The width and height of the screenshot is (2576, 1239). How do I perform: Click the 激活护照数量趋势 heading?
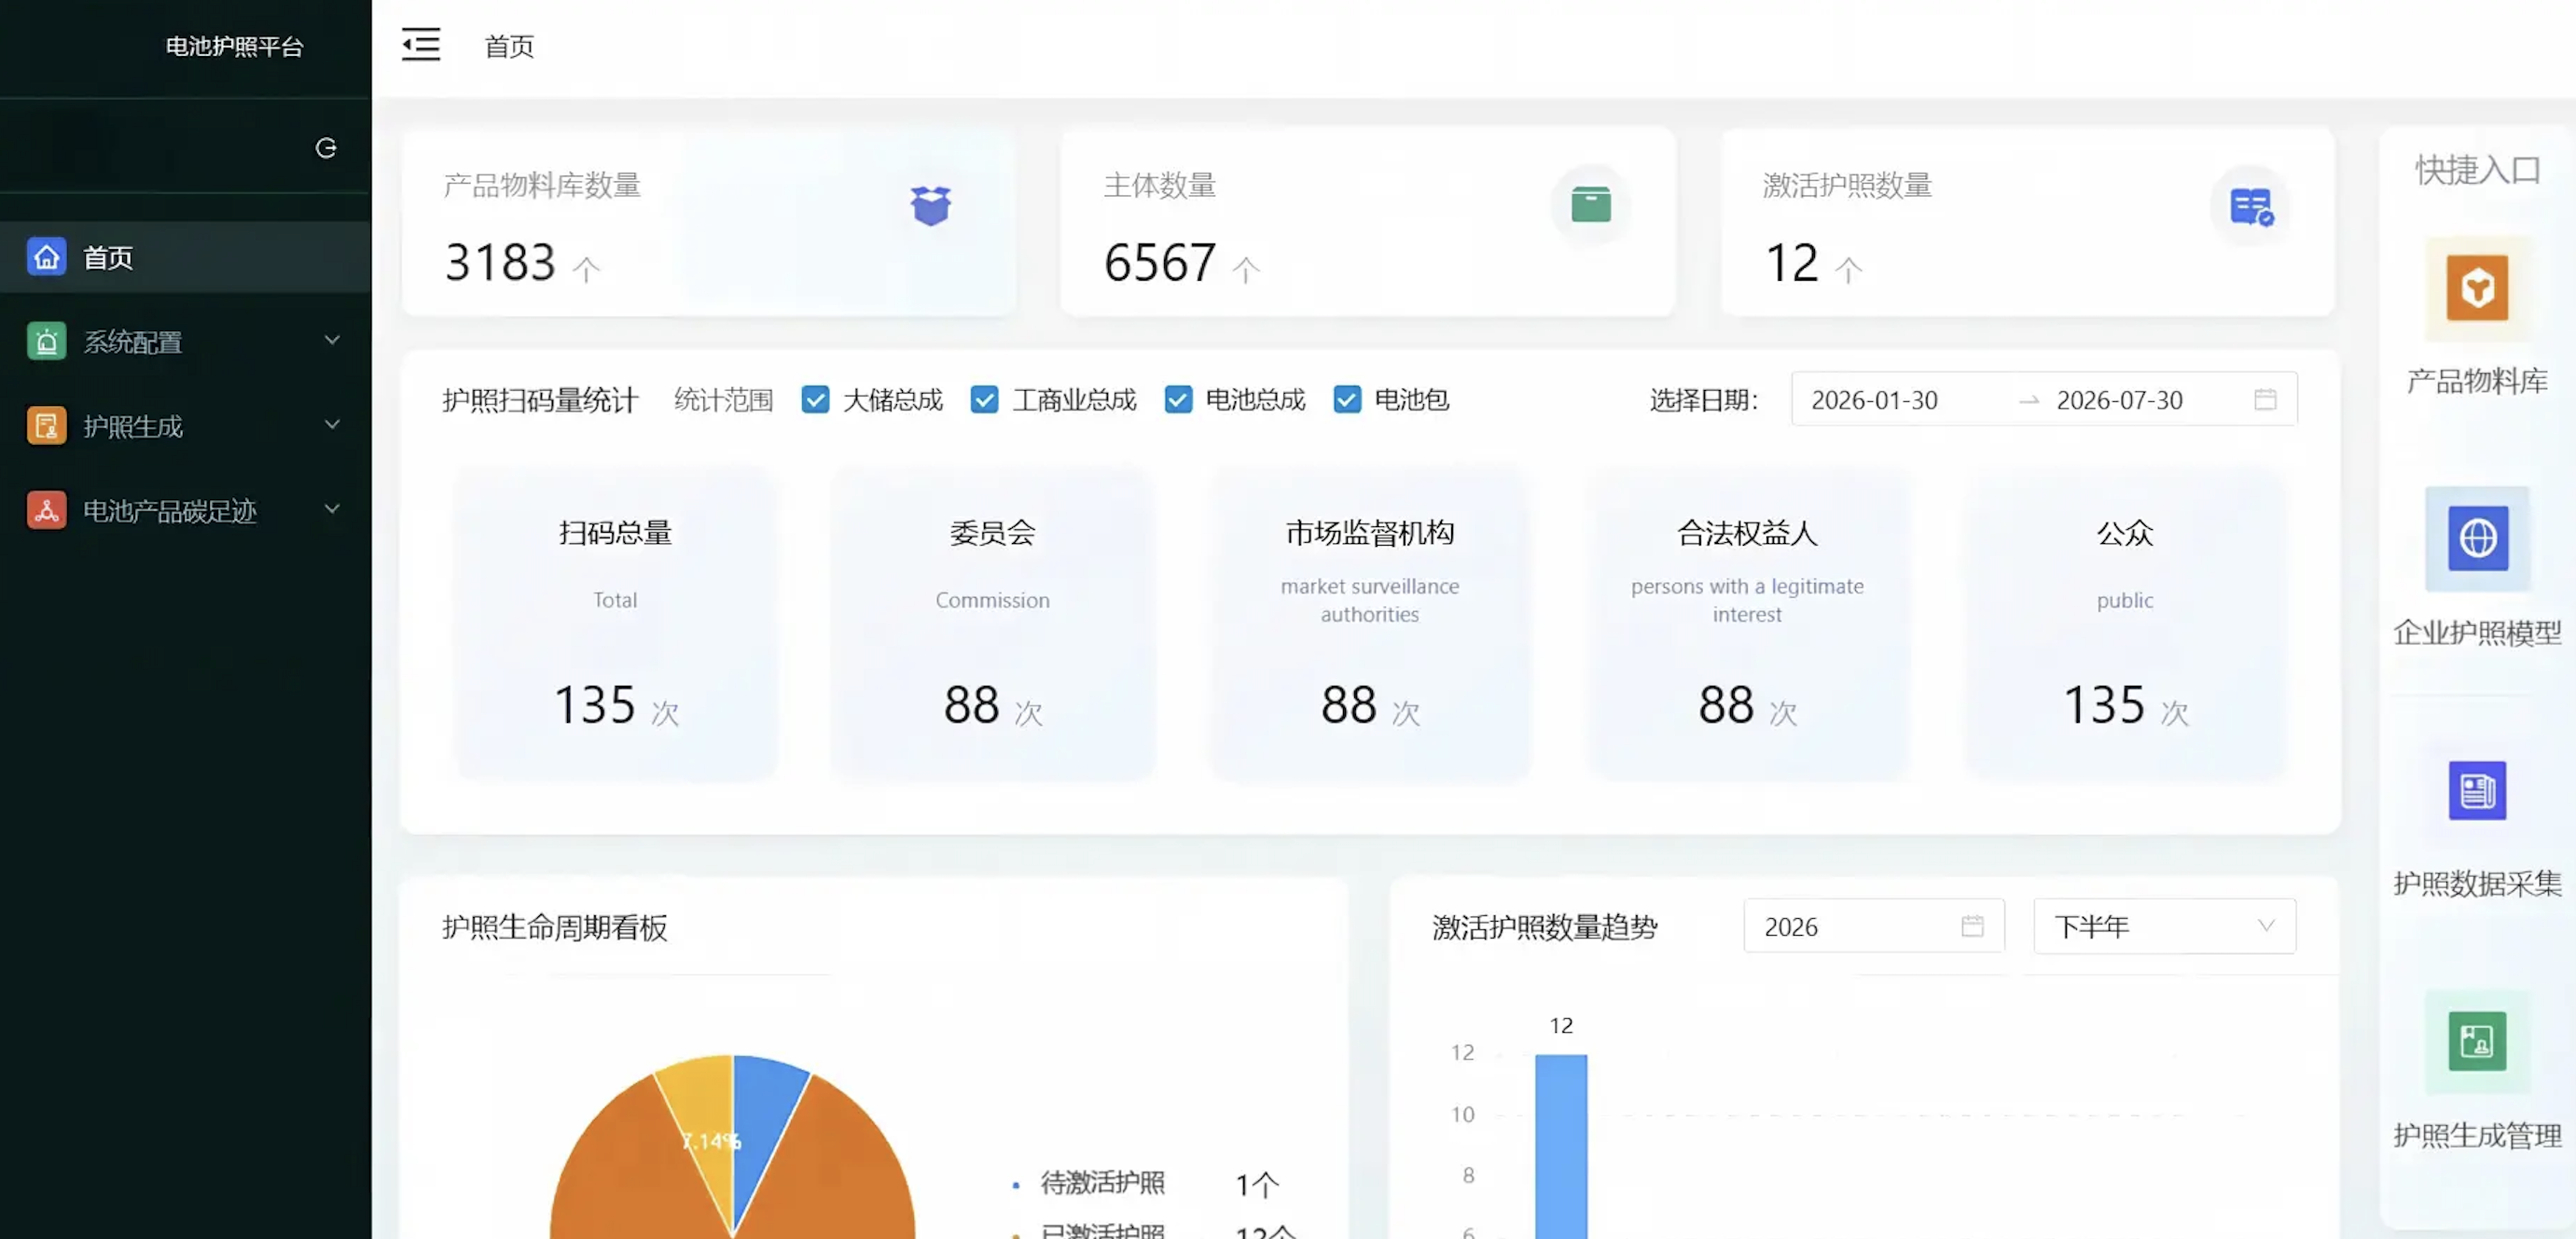(1545, 927)
